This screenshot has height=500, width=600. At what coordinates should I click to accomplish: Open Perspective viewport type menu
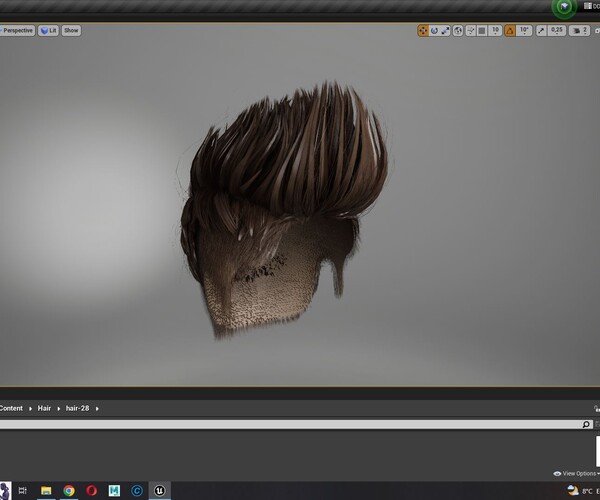[17, 31]
